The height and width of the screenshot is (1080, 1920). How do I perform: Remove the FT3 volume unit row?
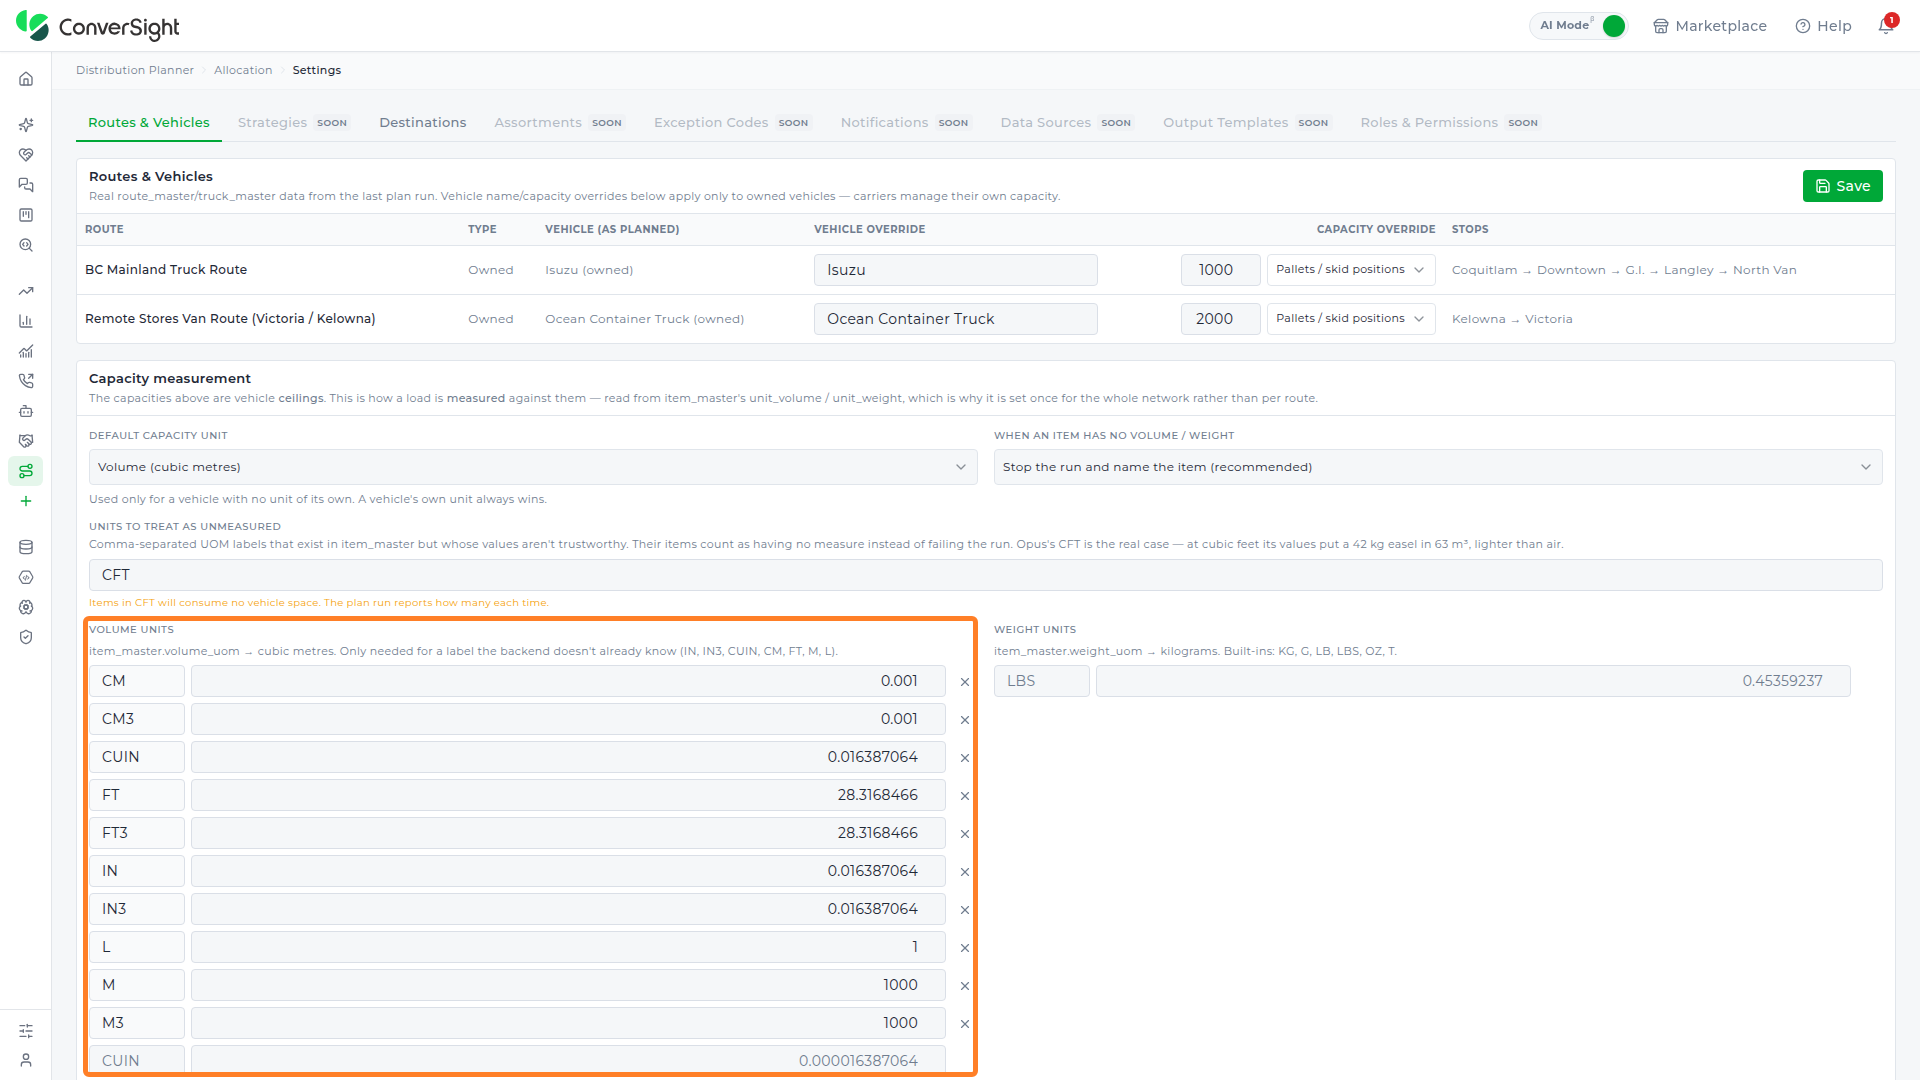click(x=965, y=834)
